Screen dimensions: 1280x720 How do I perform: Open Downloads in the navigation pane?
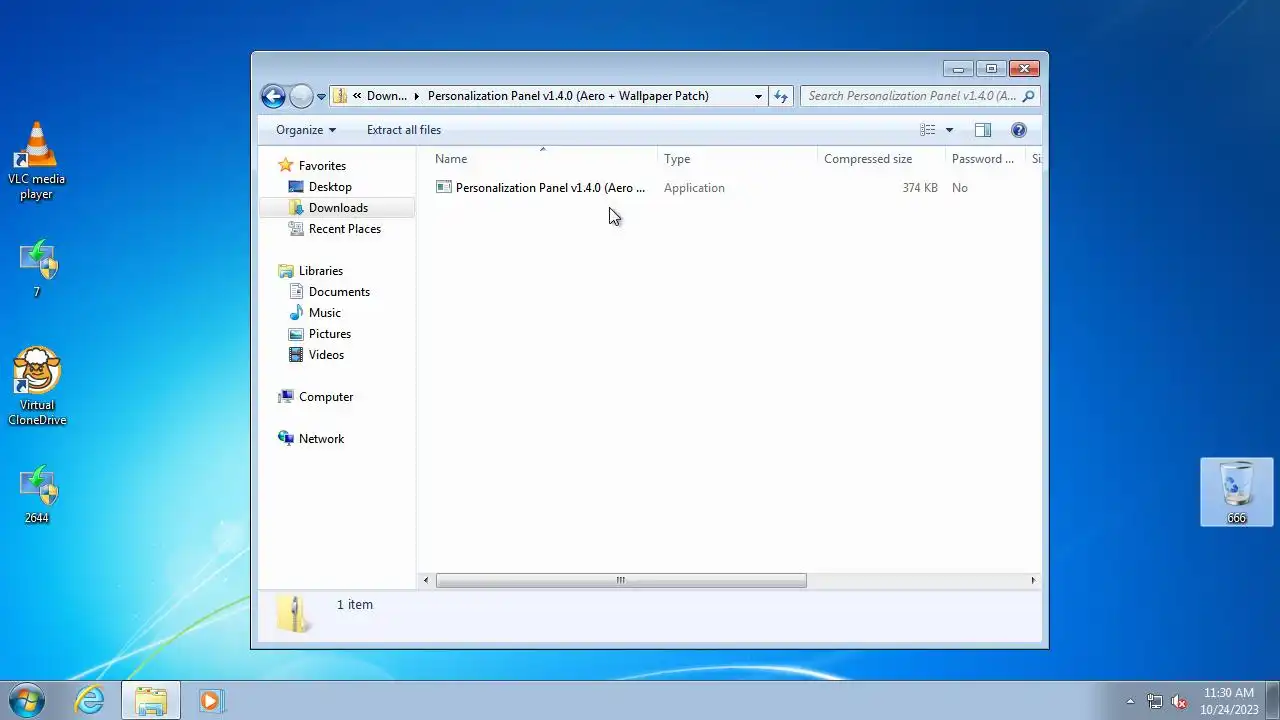click(336, 208)
